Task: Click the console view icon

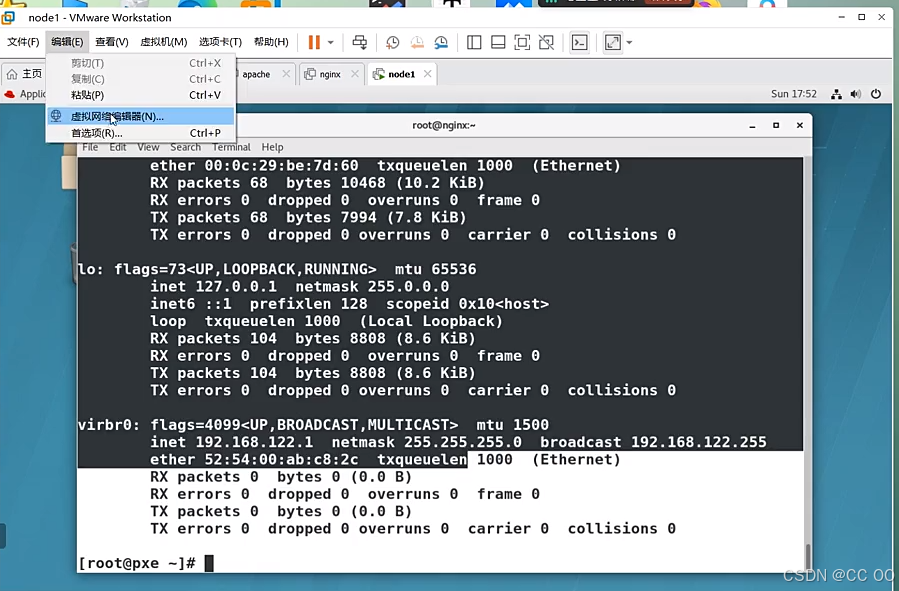Action: pyautogui.click(x=580, y=42)
